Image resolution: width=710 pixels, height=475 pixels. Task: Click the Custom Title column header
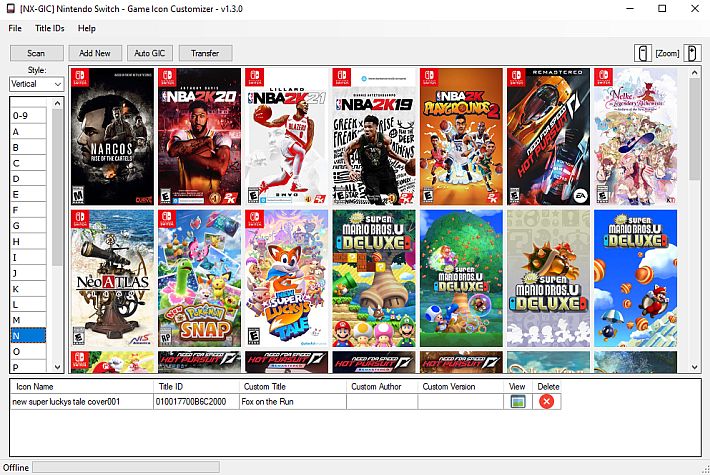point(293,387)
